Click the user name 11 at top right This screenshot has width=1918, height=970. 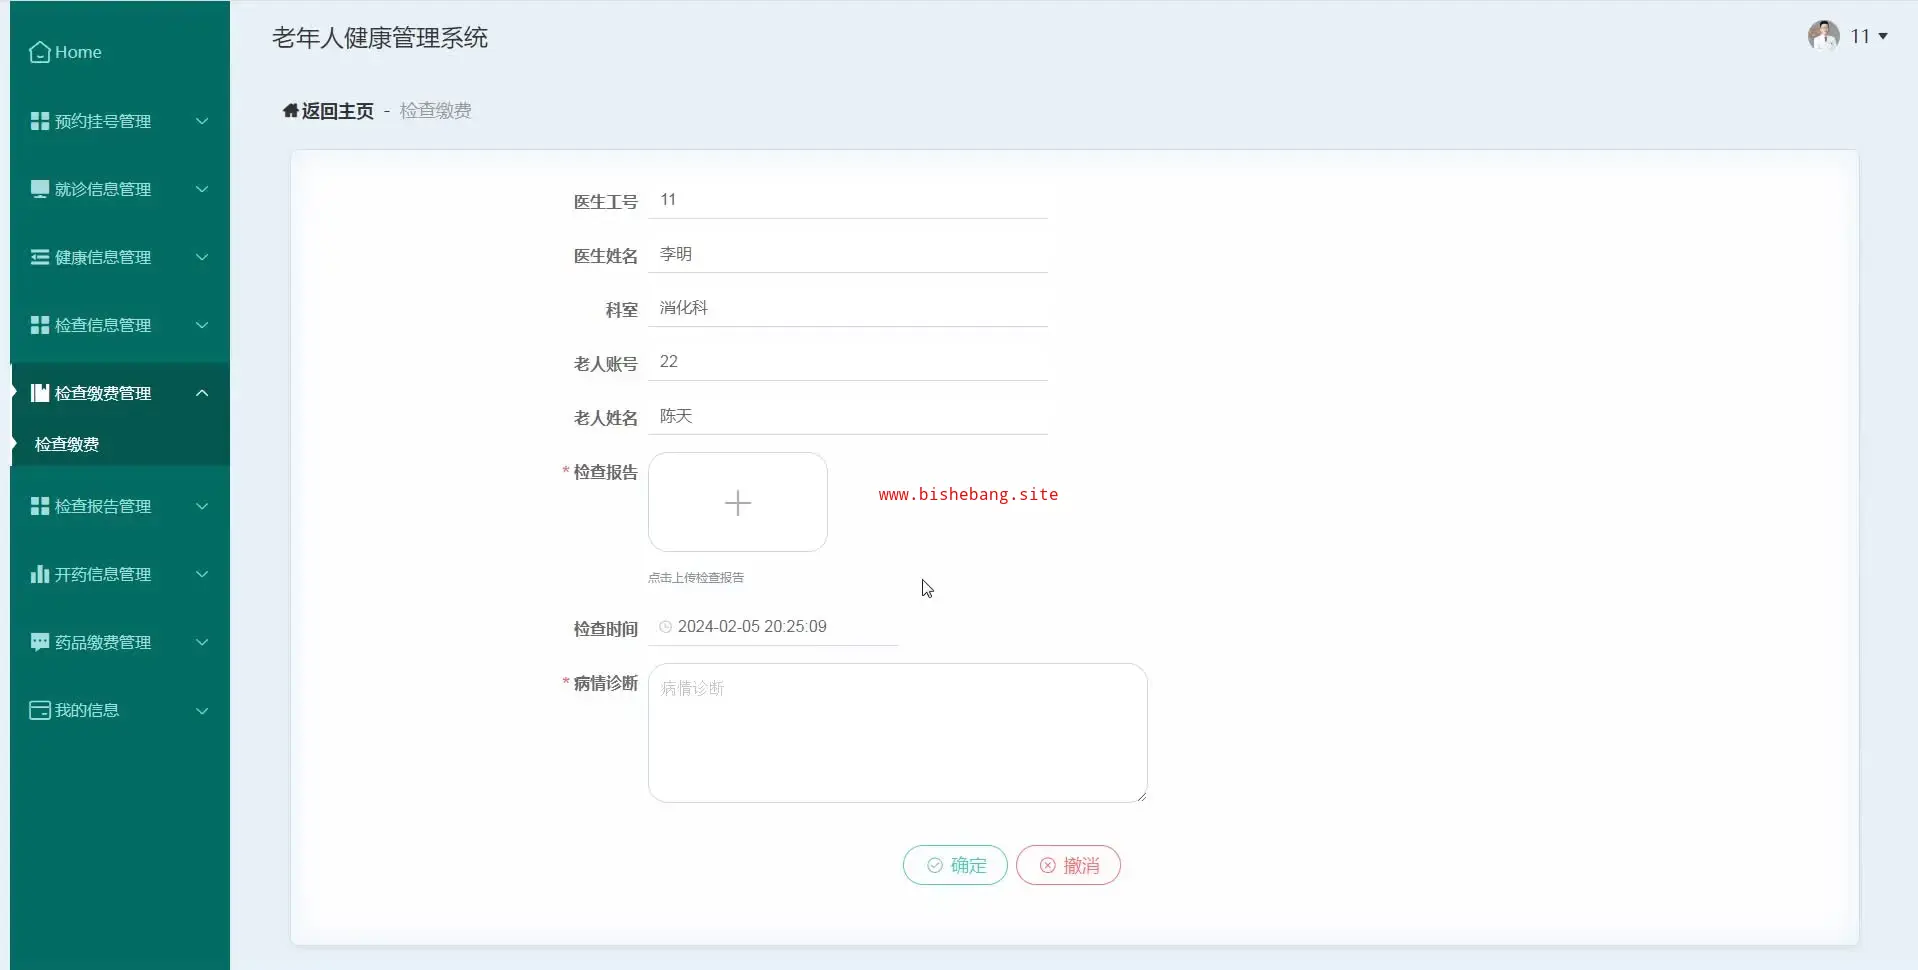pos(1860,36)
